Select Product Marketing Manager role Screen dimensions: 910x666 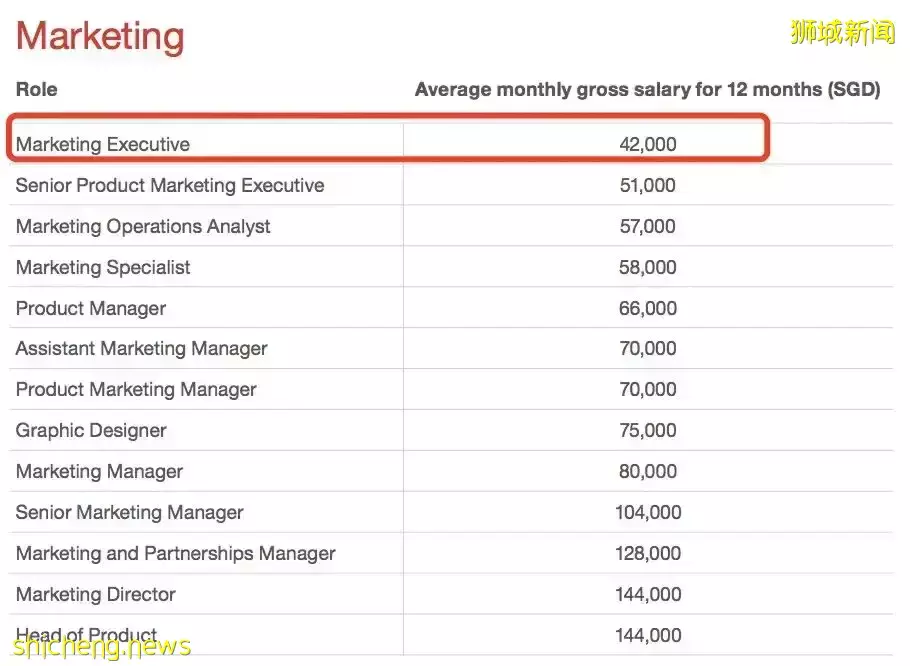tap(136, 390)
